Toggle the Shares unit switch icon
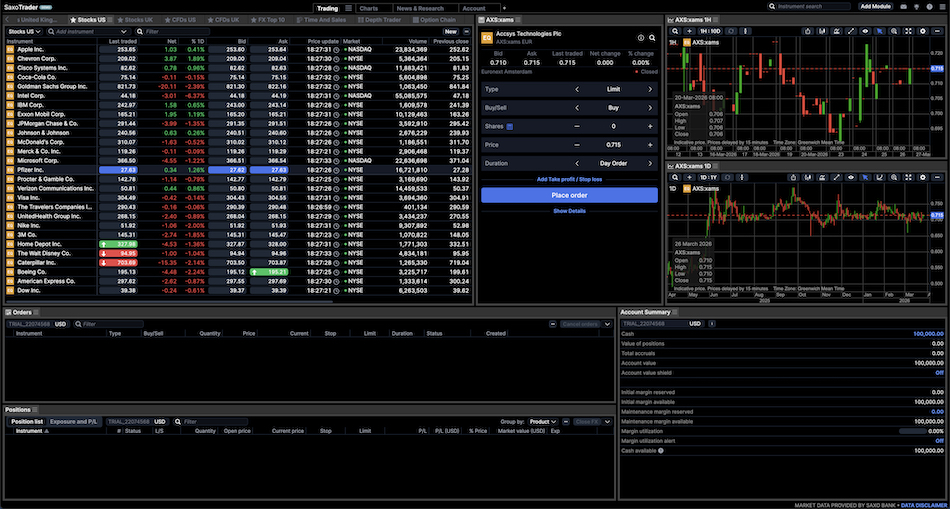This screenshot has width=950, height=509. 510,126
